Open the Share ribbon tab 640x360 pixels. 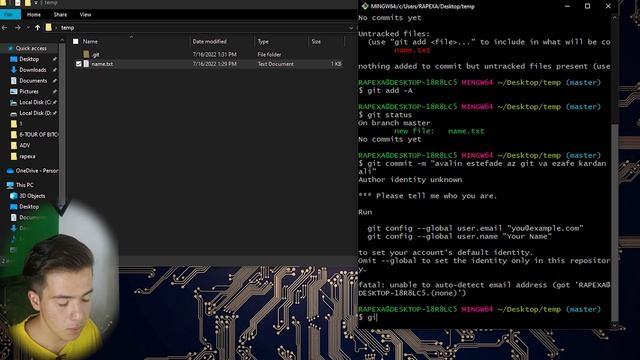click(x=60, y=15)
